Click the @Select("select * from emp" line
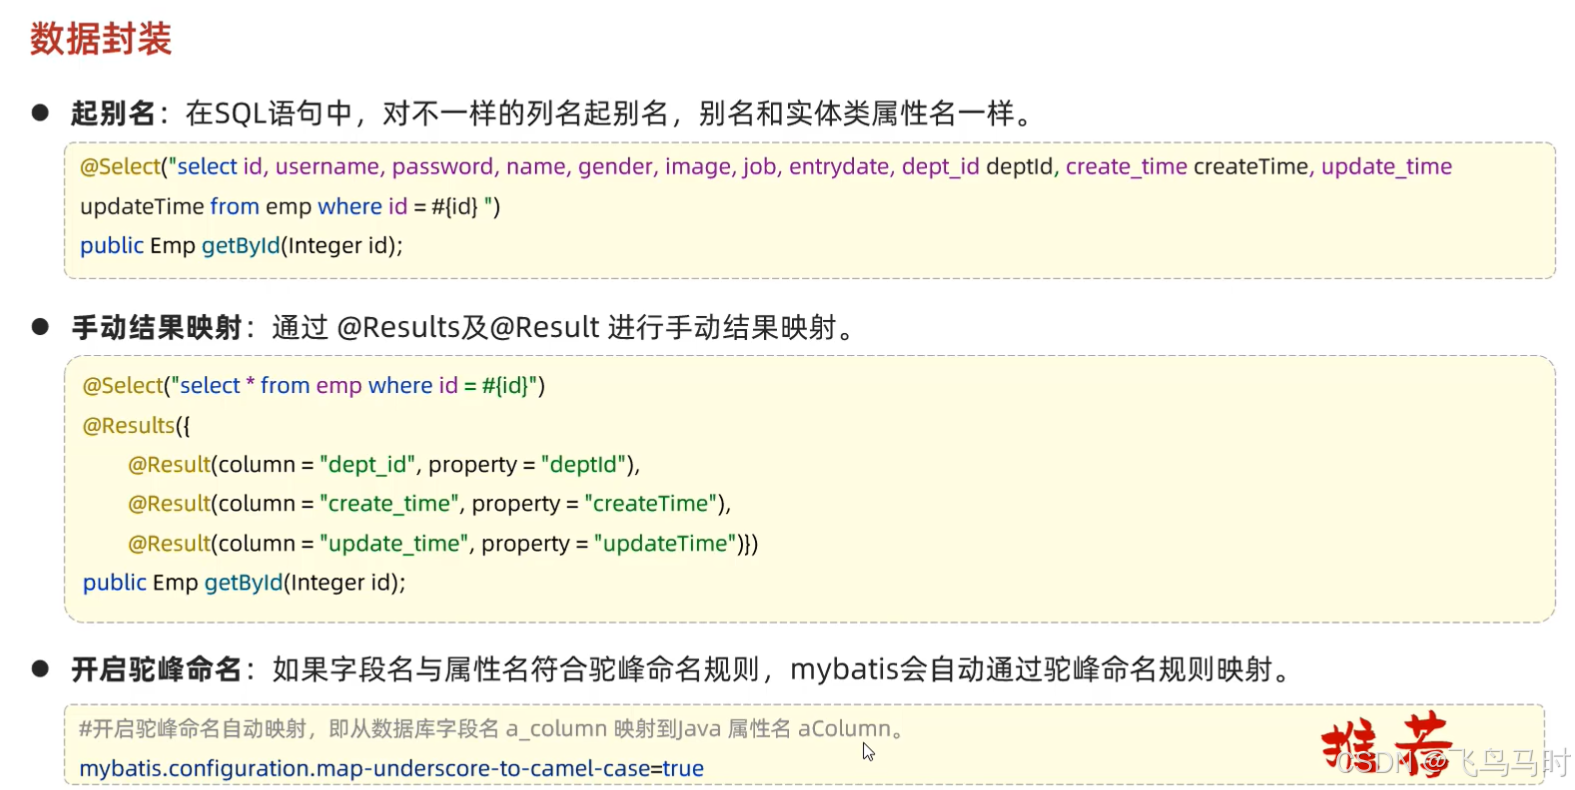This screenshot has width=1575, height=790. [x=314, y=385]
